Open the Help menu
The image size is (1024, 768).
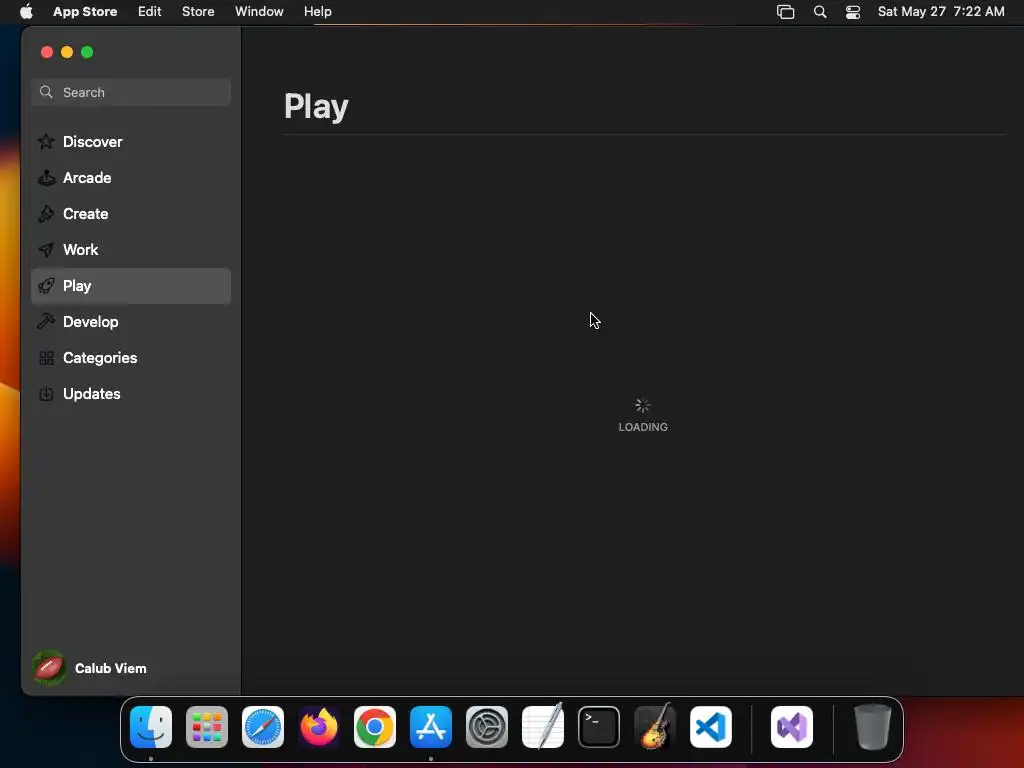coord(317,12)
